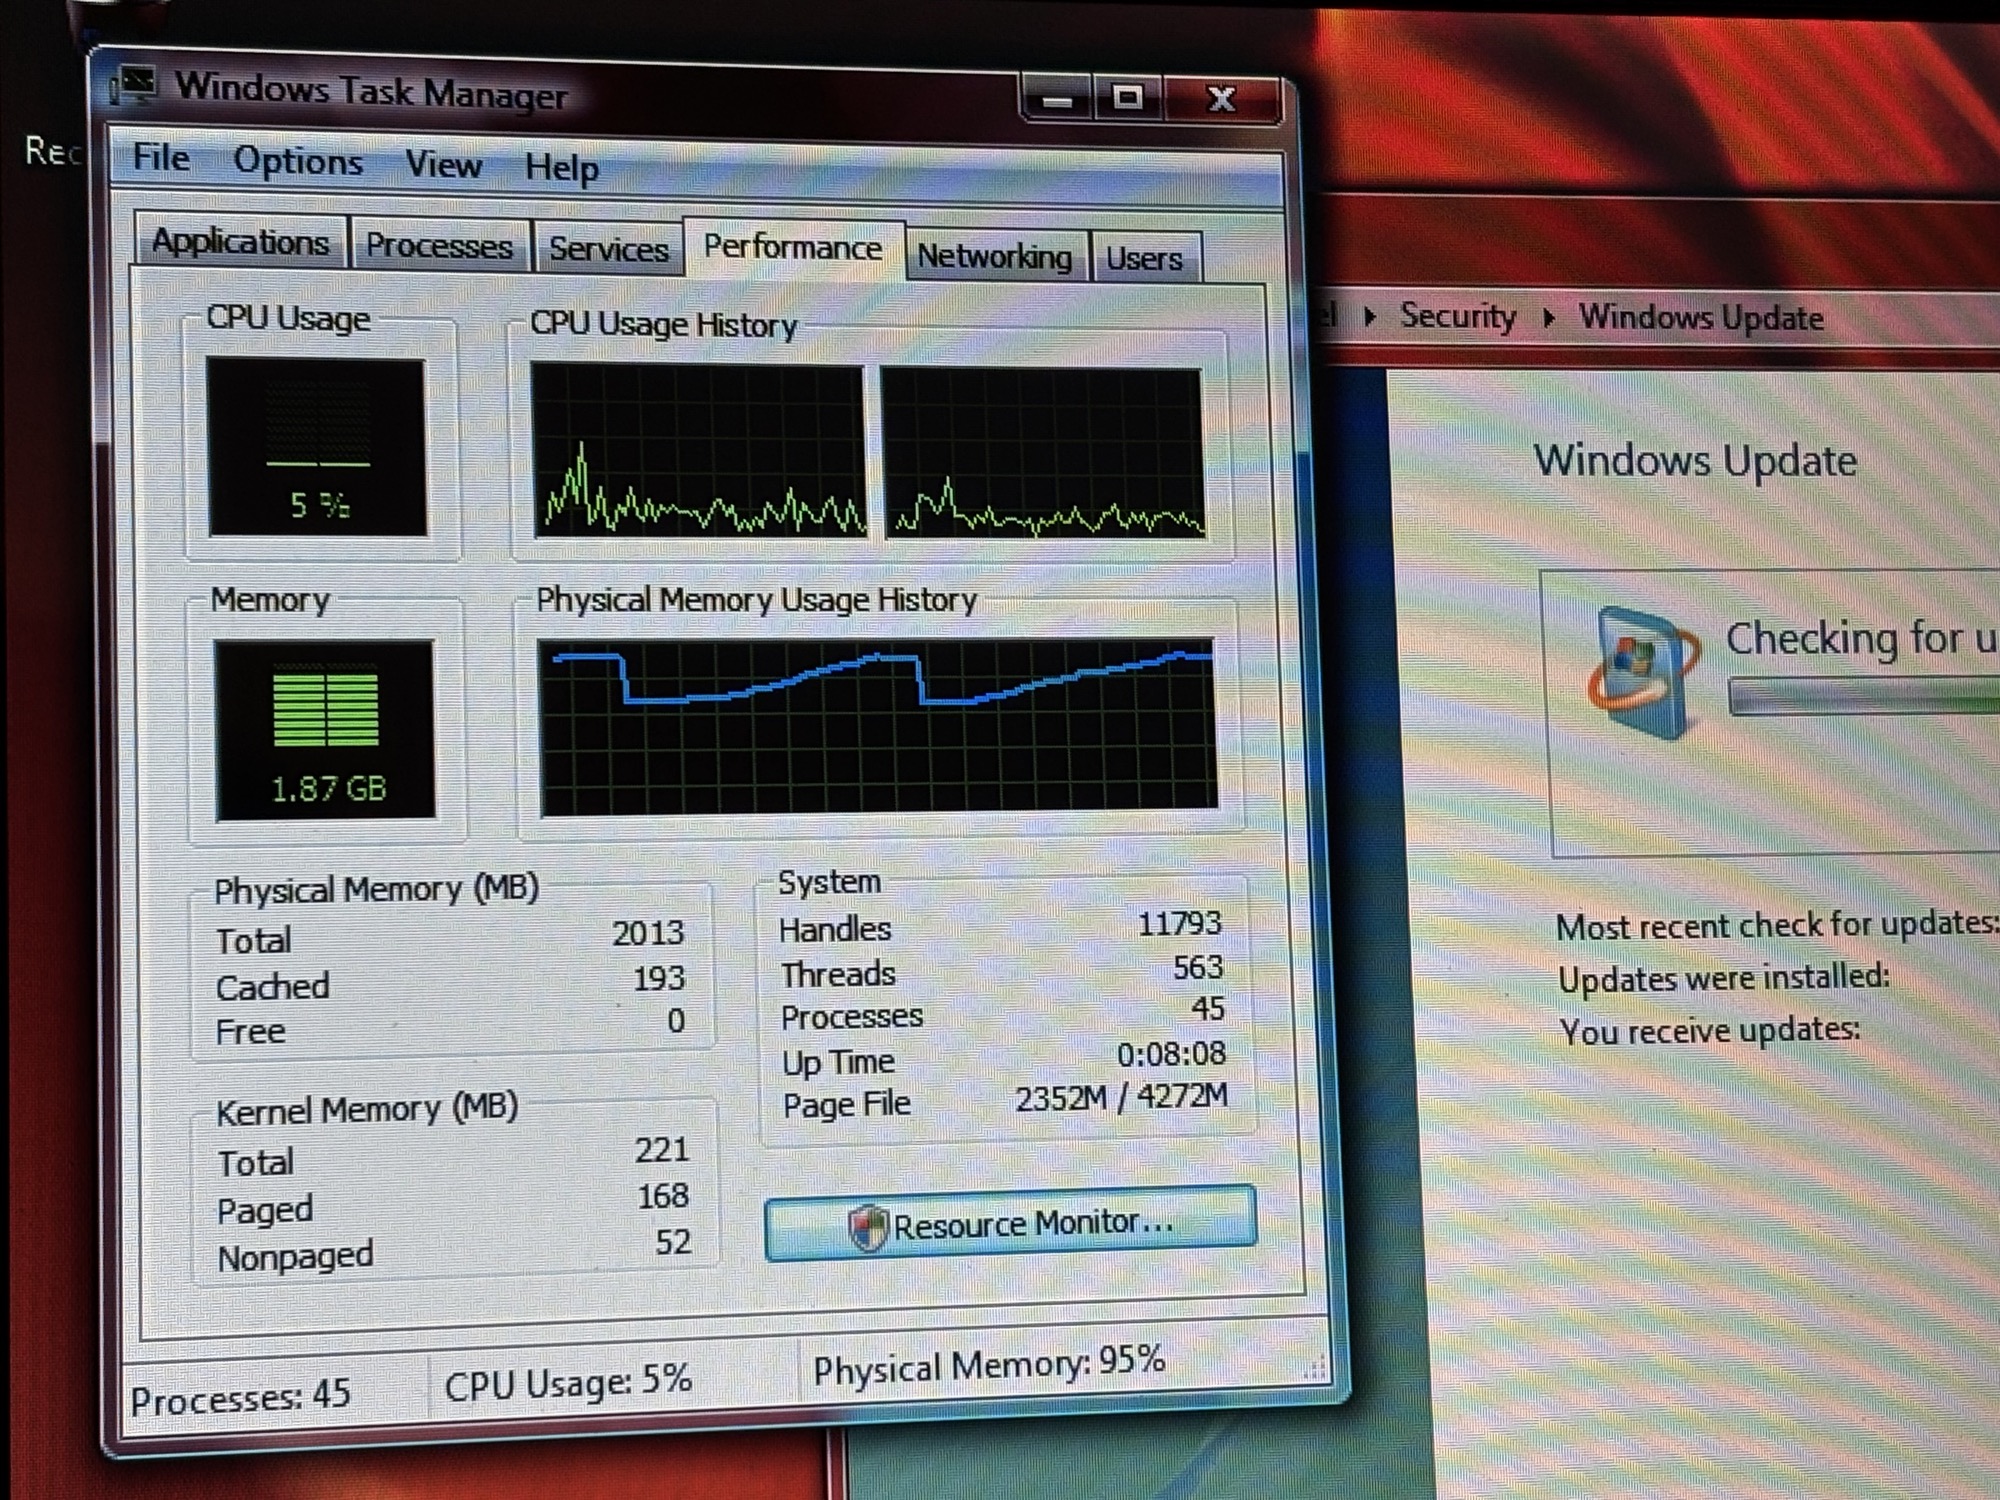Screen dimensions: 2000x1500
Task: Maximize the Task Manager window
Action: coord(1127,98)
